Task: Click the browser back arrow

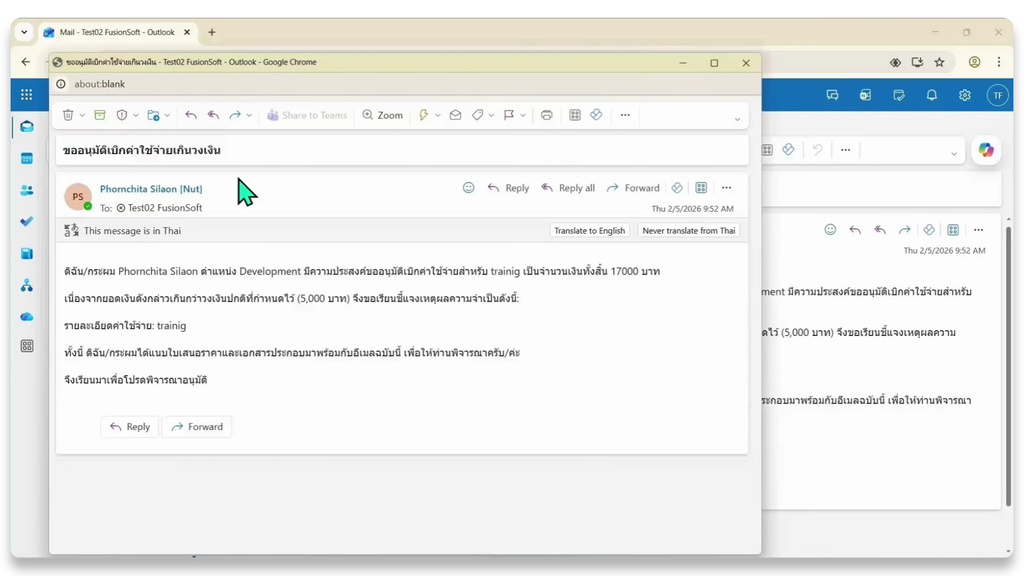Action: (x=25, y=62)
